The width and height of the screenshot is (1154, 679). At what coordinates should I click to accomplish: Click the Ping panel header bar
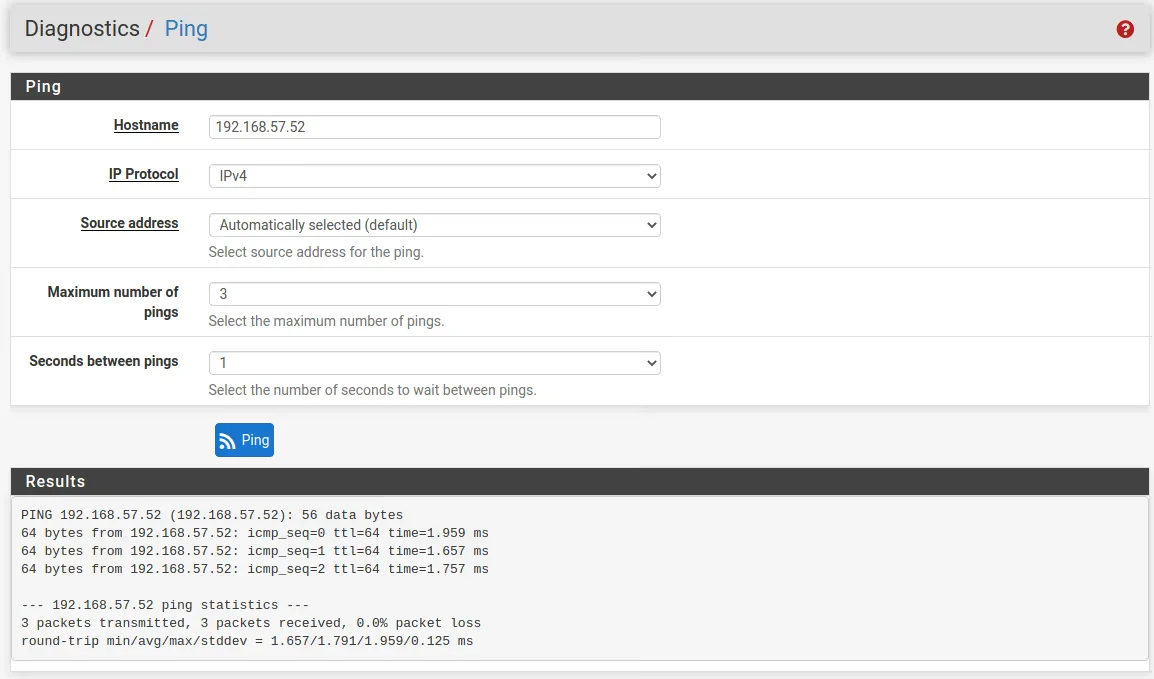pos(579,86)
